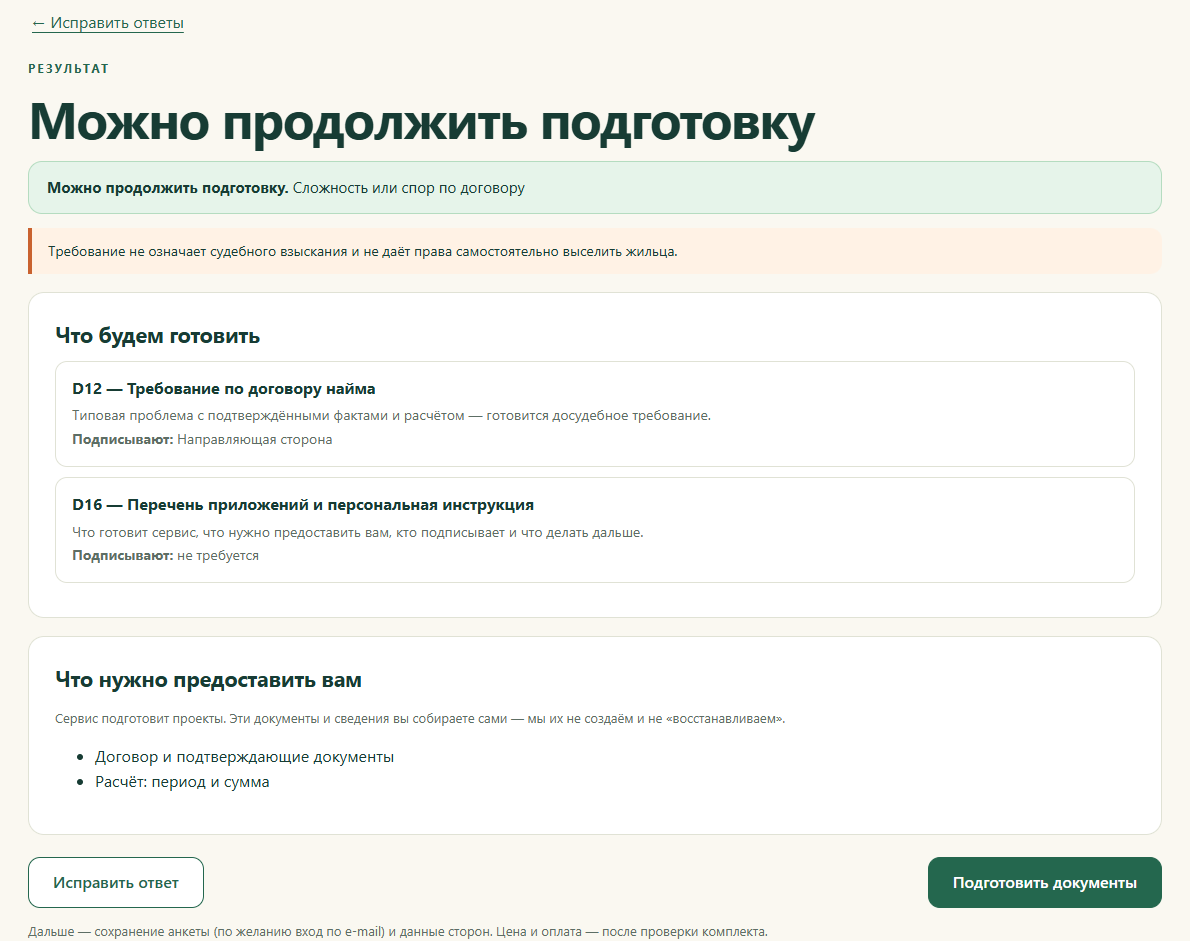
Task: Click the orange warning 'Требование не означает судебного взыскания'
Action: [595, 251]
